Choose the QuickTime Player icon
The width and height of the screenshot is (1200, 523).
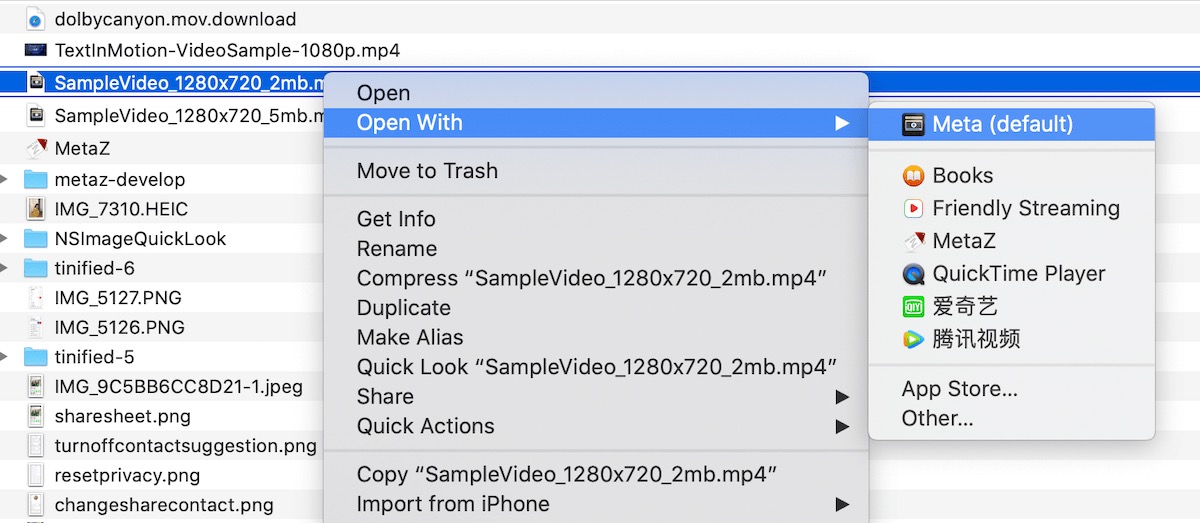pos(913,274)
